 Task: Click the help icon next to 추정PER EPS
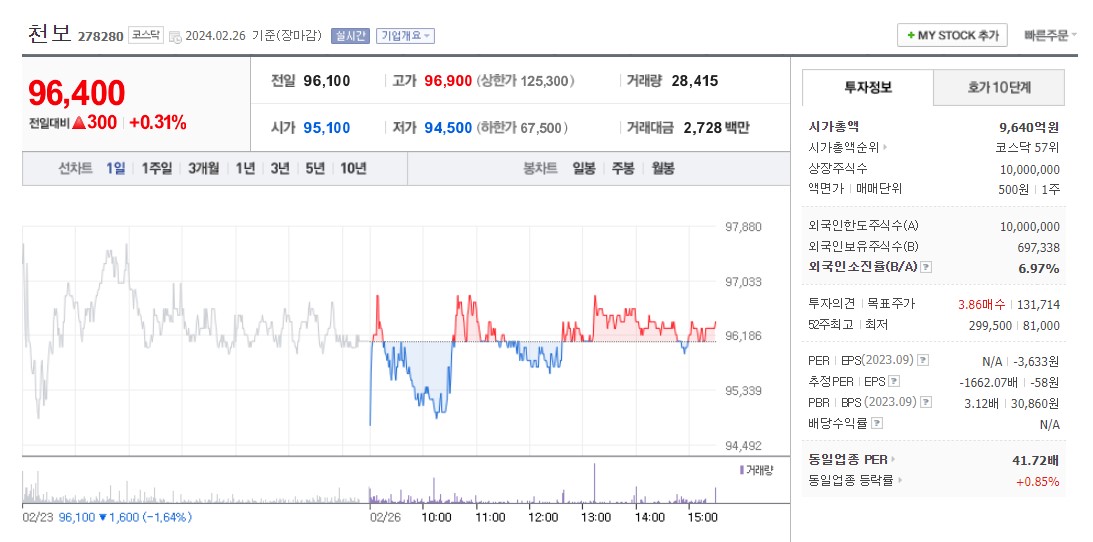tap(894, 381)
